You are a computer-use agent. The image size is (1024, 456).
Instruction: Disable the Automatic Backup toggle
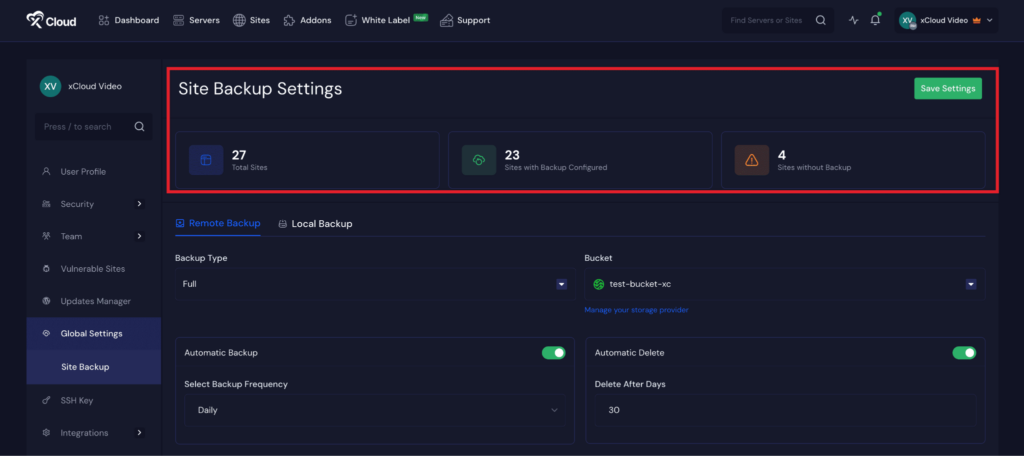[553, 353]
